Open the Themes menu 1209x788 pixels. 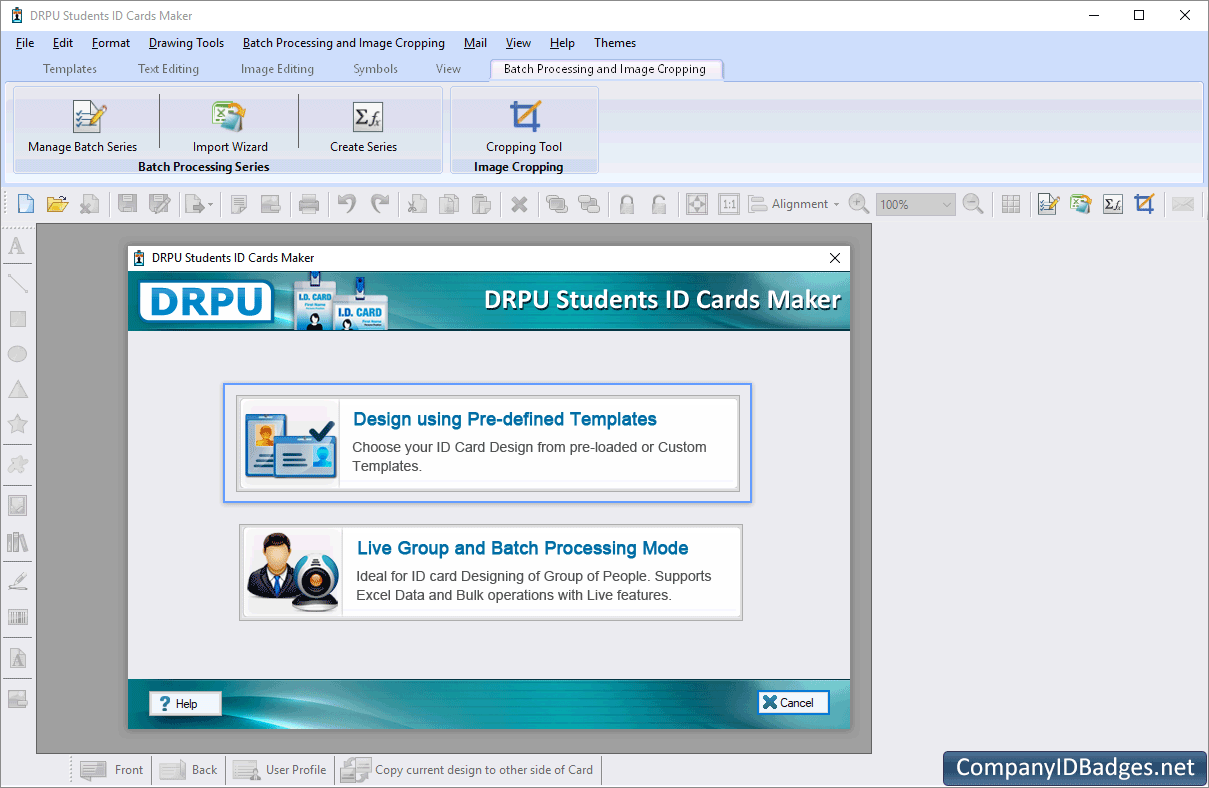point(614,42)
